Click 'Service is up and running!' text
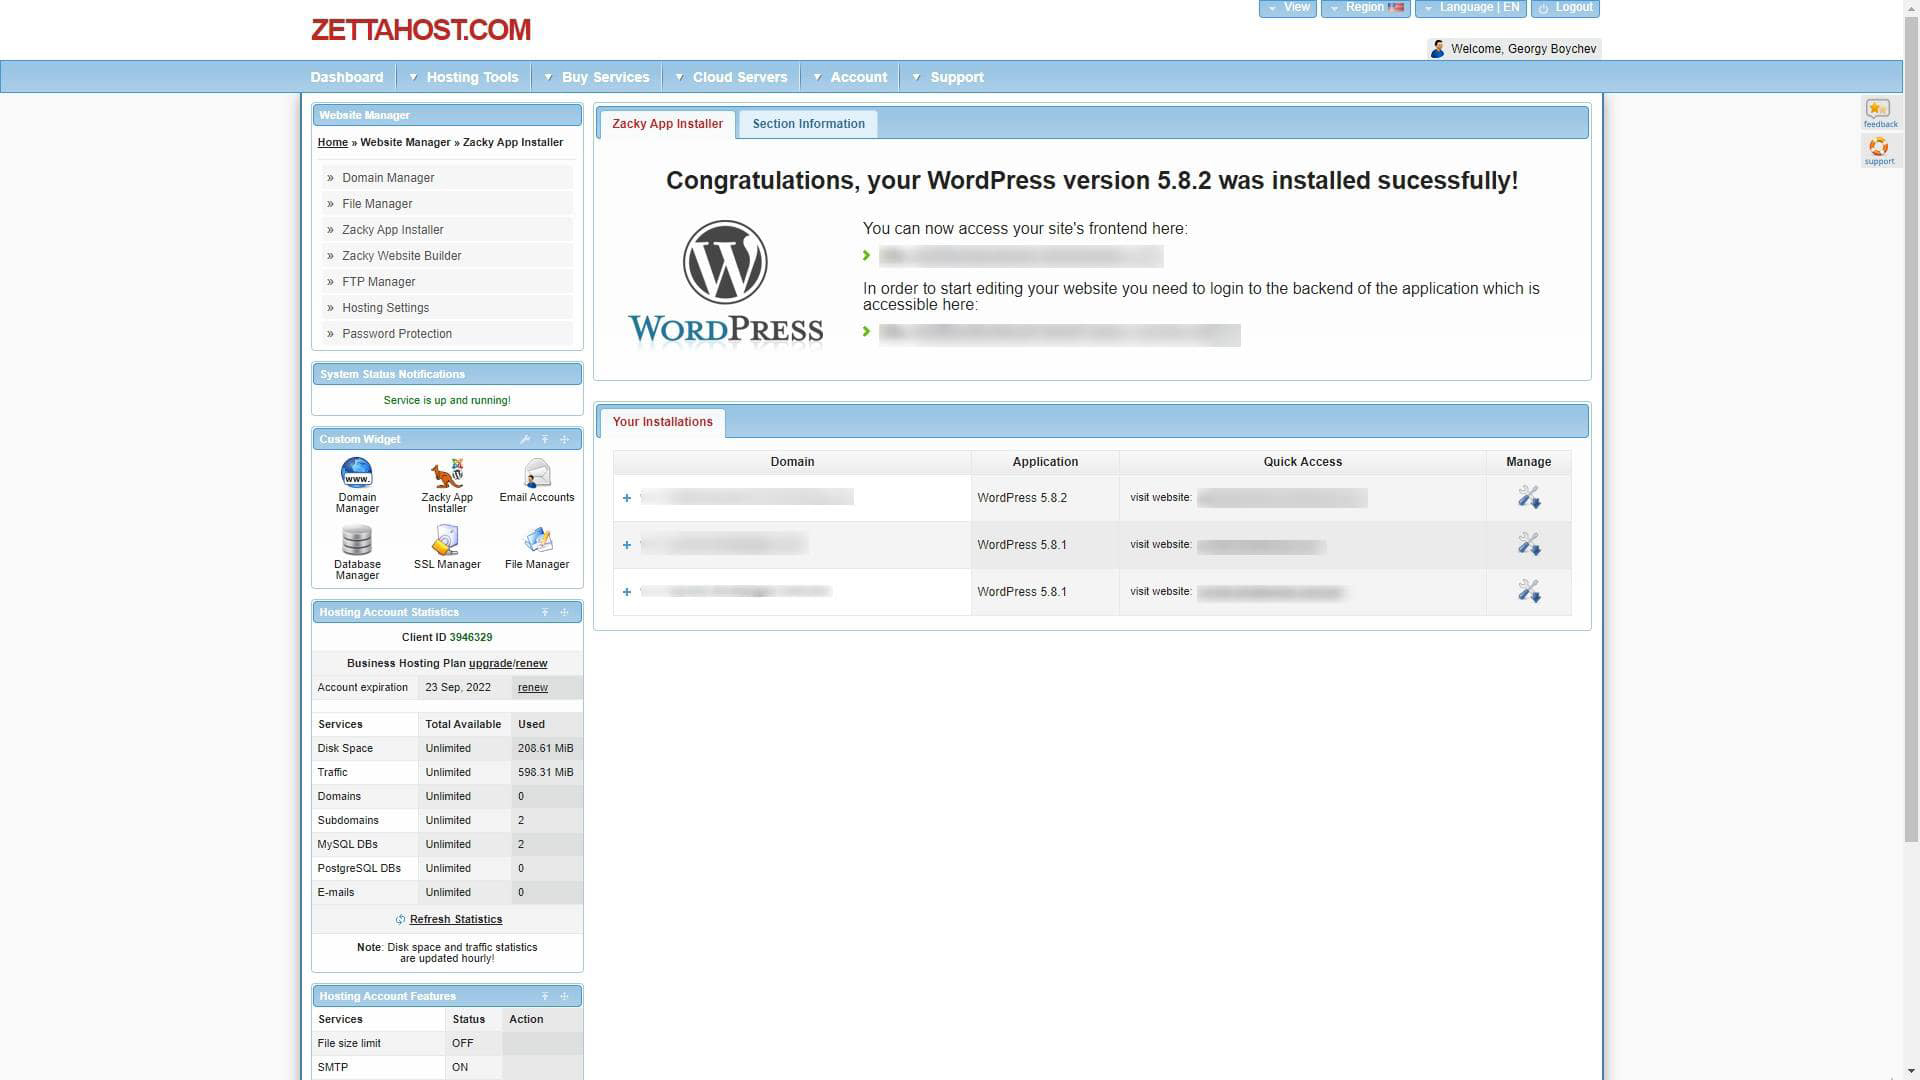Image resolution: width=1920 pixels, height=1080 pixels. click(x=447, y=400)
